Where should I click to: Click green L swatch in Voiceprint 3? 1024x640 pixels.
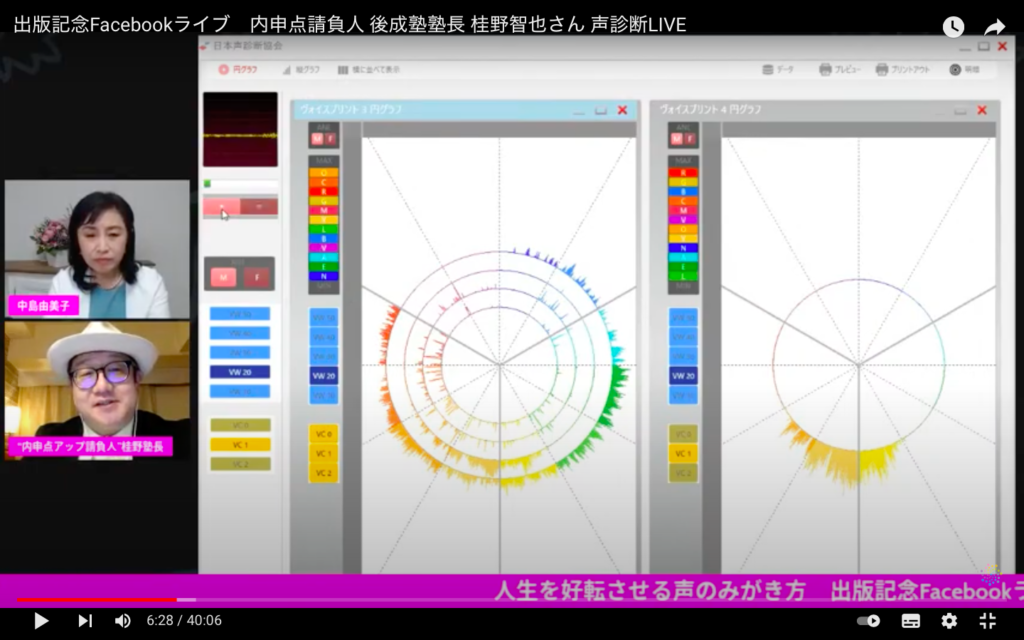(x=323, y=229)
